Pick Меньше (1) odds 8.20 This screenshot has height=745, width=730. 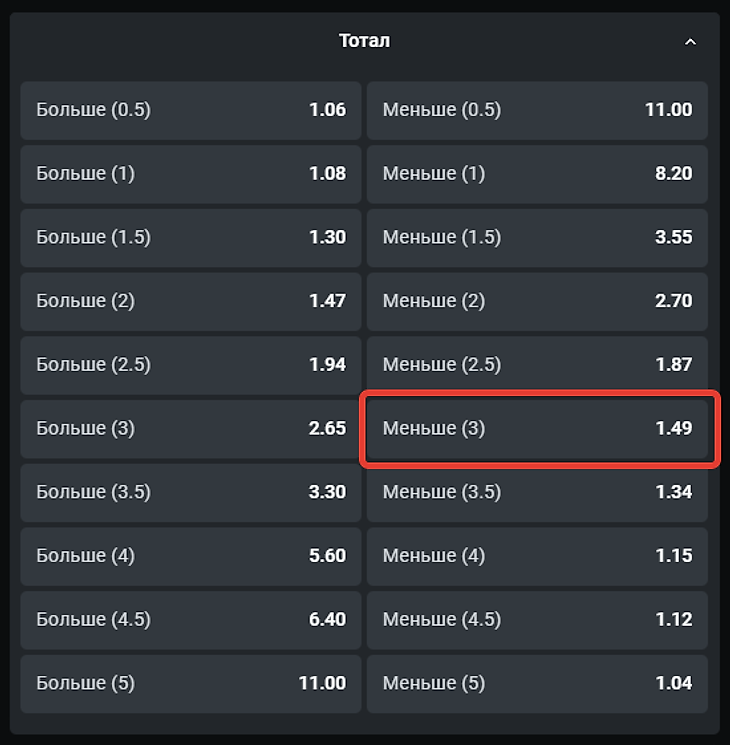click(537, 174)
